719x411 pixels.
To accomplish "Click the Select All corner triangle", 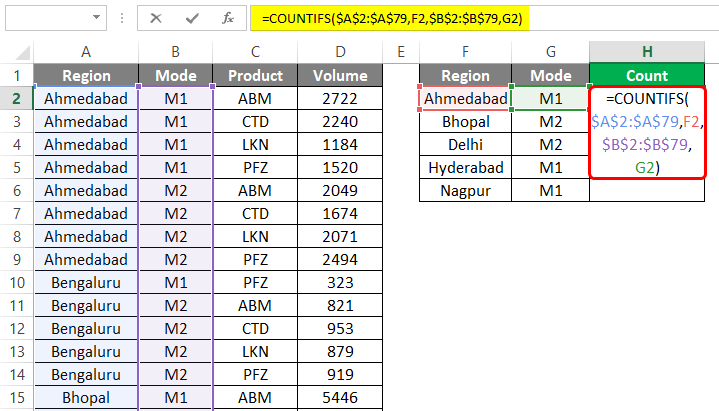I will 17,52.
